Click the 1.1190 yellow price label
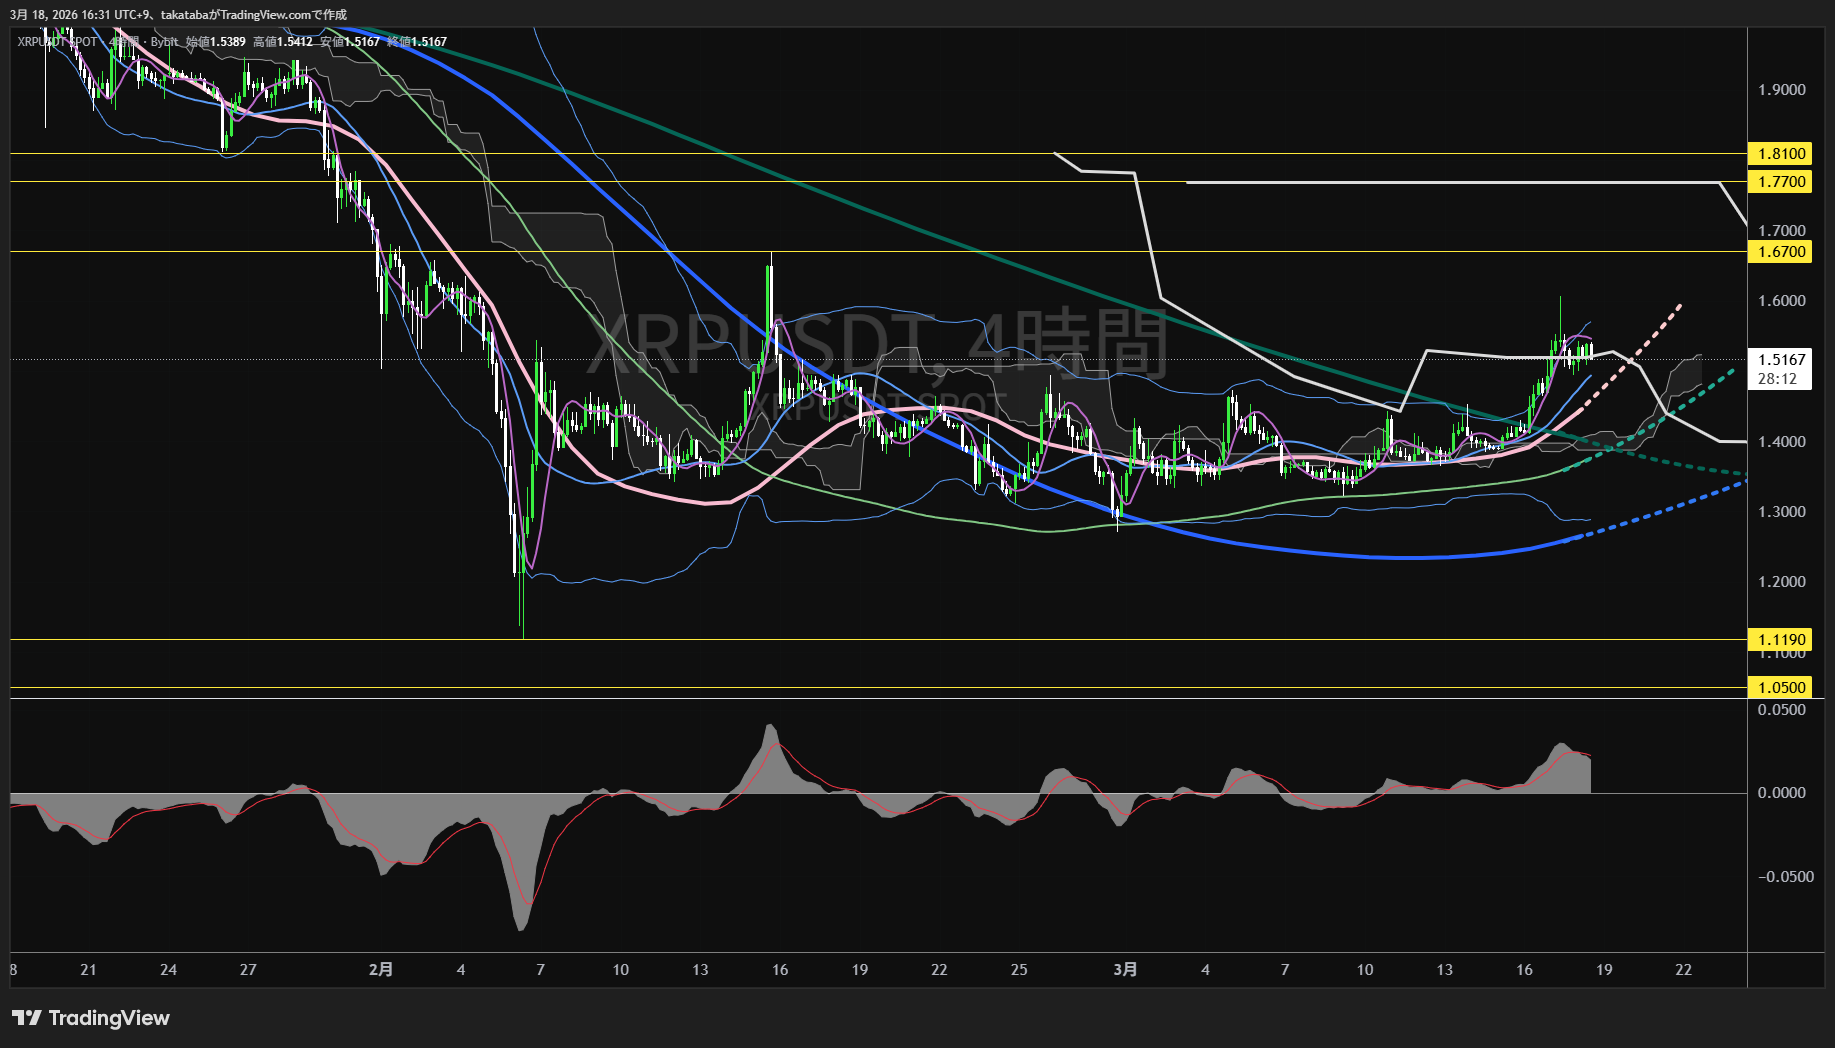The width and height of the screenshot is (1835, 1048). tap(1781, 640)
